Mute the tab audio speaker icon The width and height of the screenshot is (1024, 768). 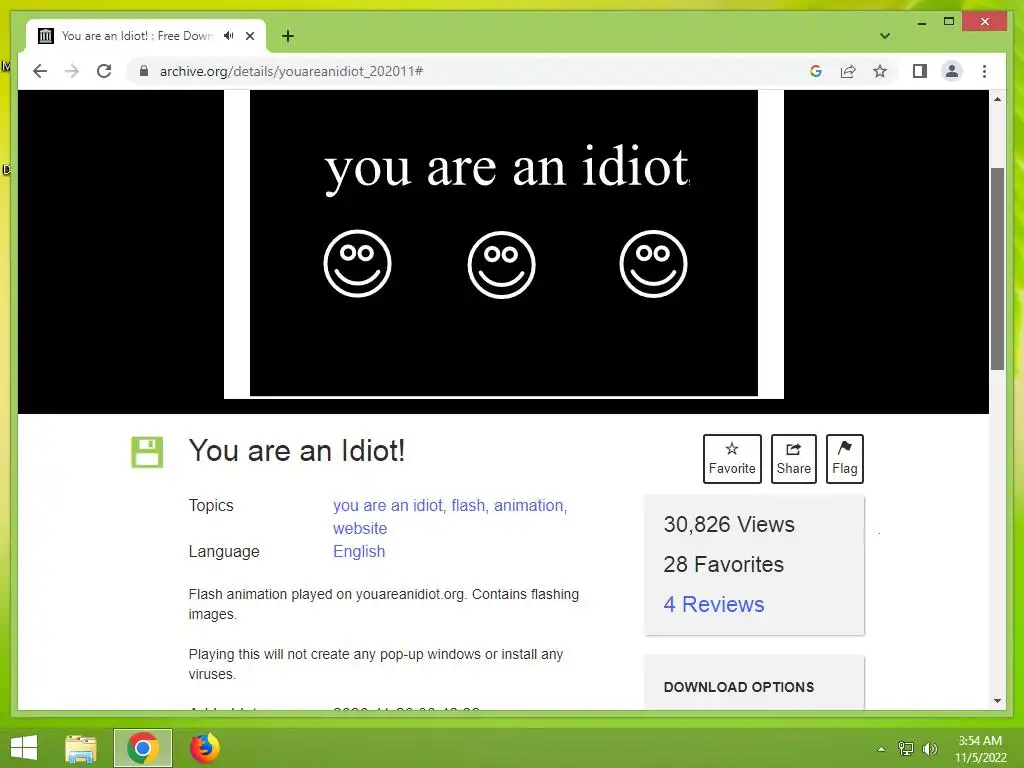pyautogui.click(x=228, y=36)
